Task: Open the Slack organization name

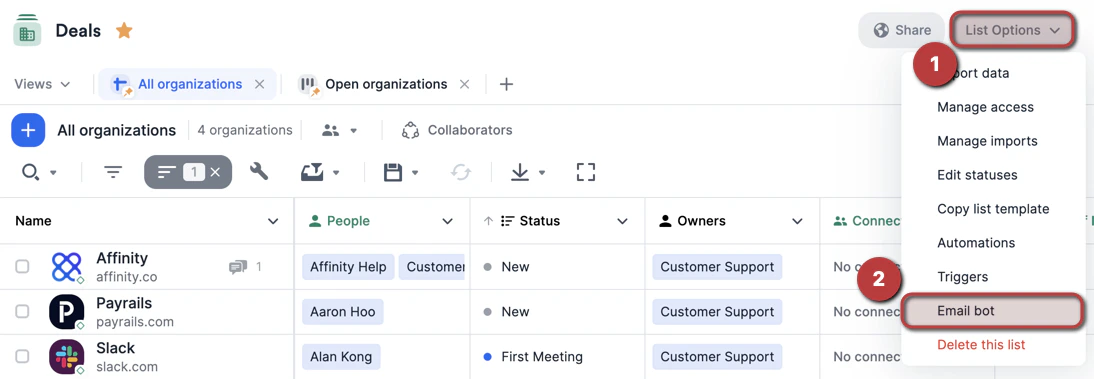Action: click(116, 348)
